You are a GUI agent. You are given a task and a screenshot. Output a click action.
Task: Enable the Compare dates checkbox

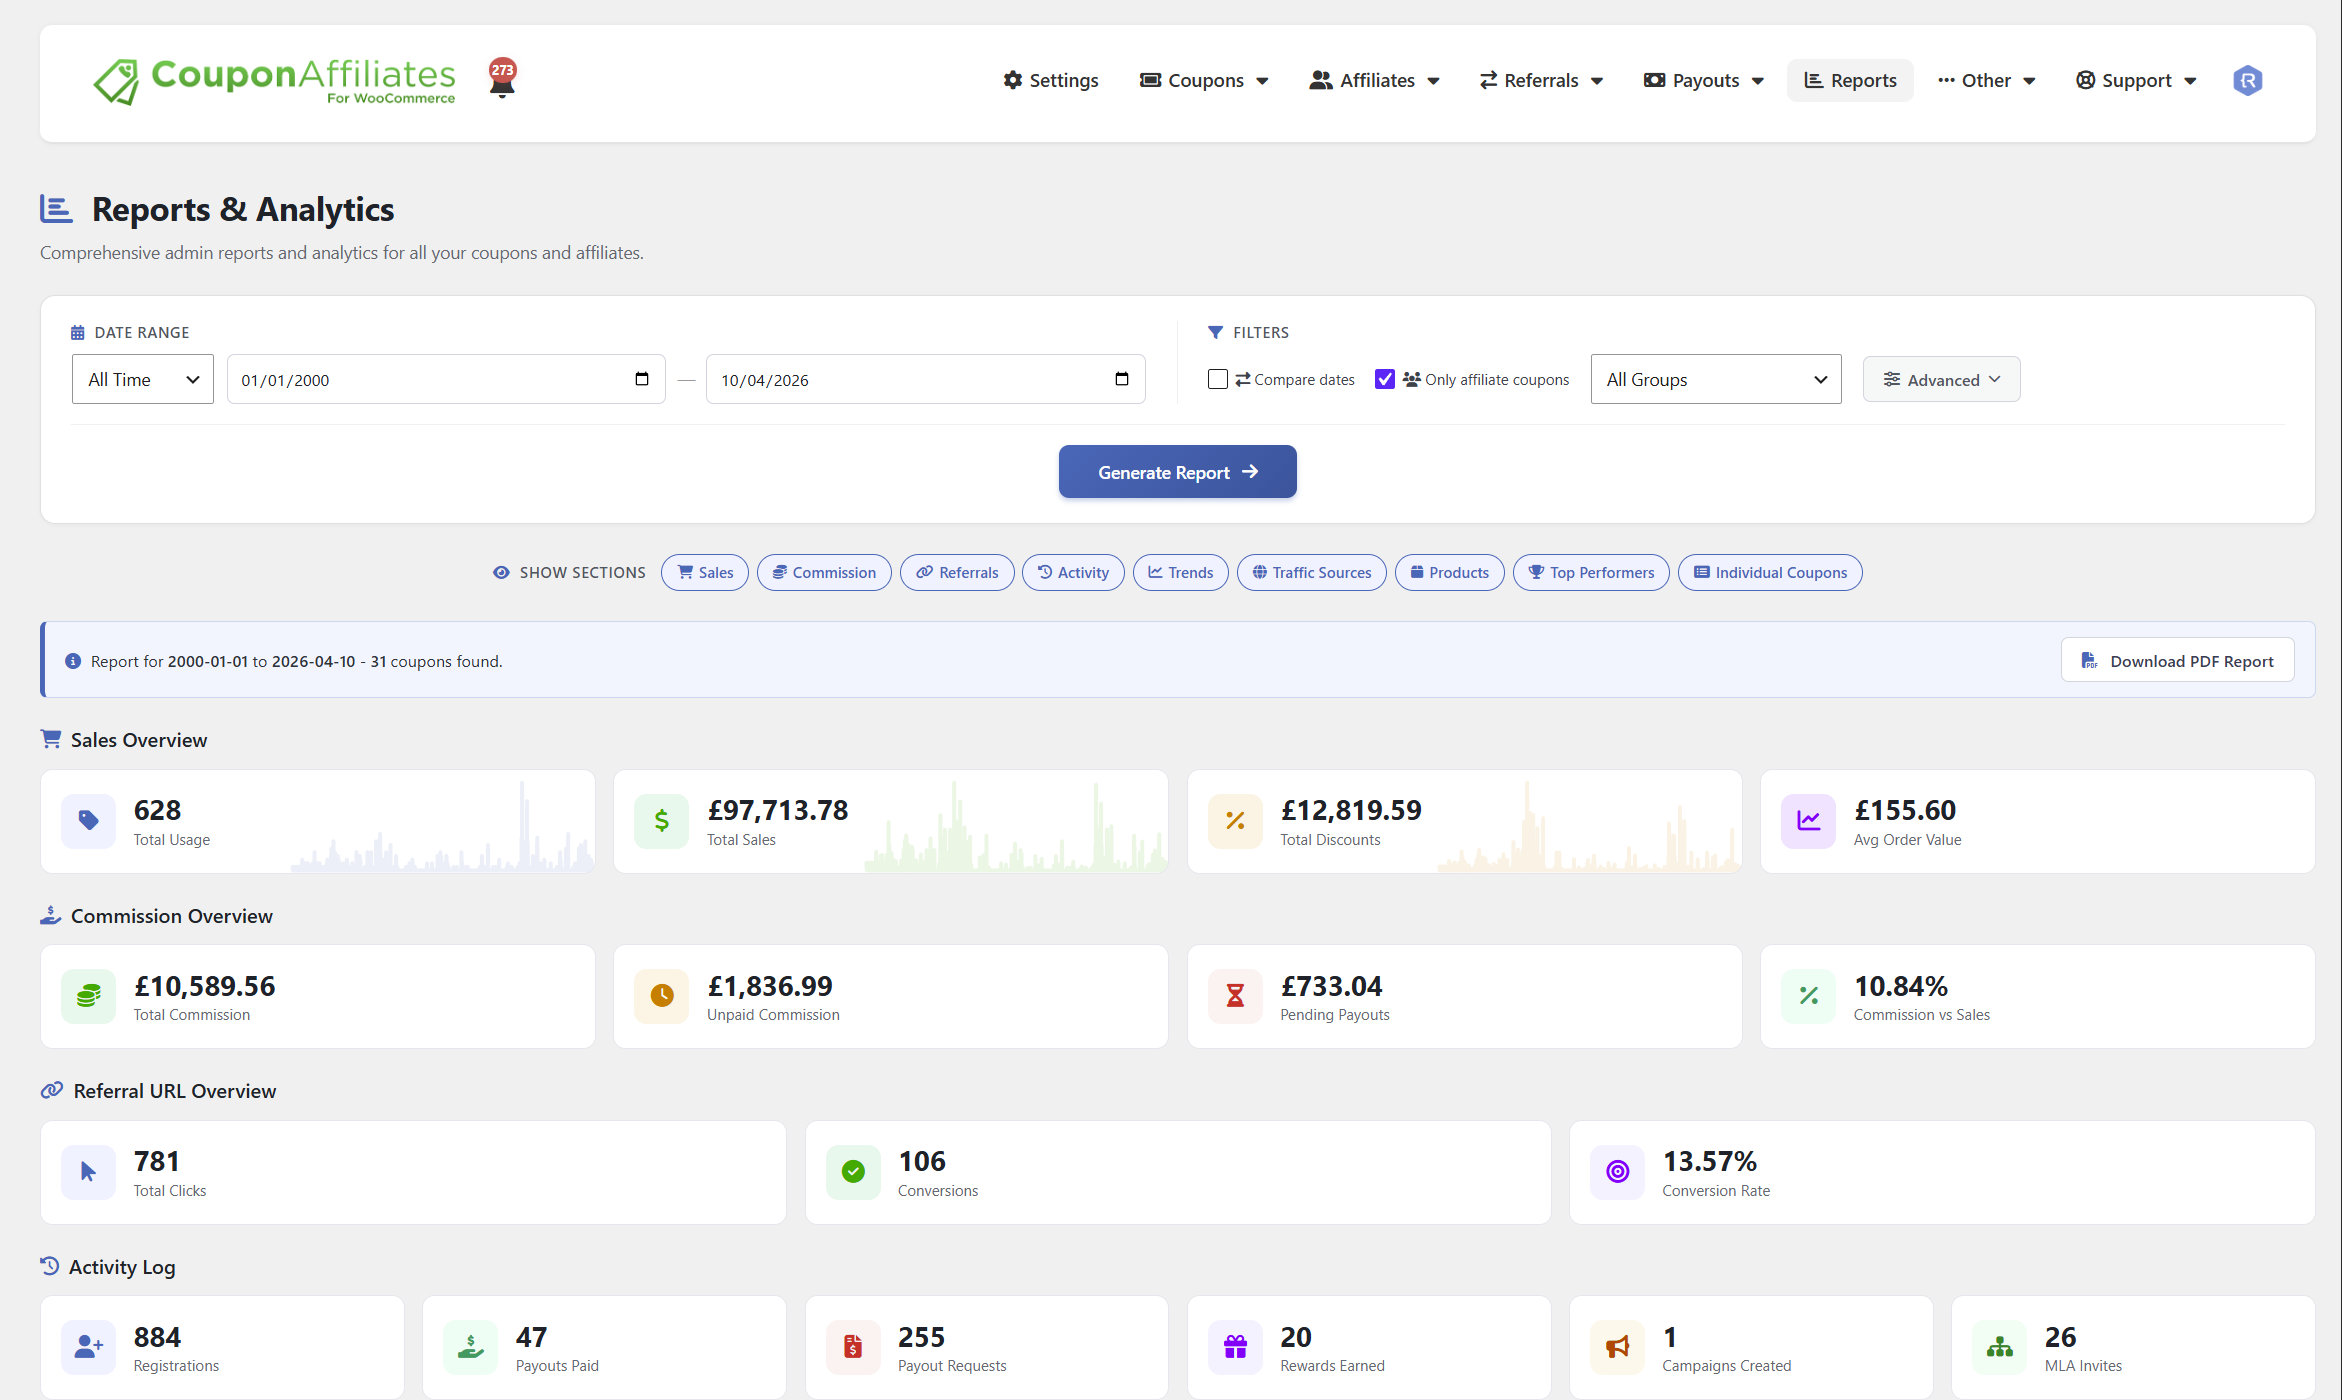tap(1217, 379)
